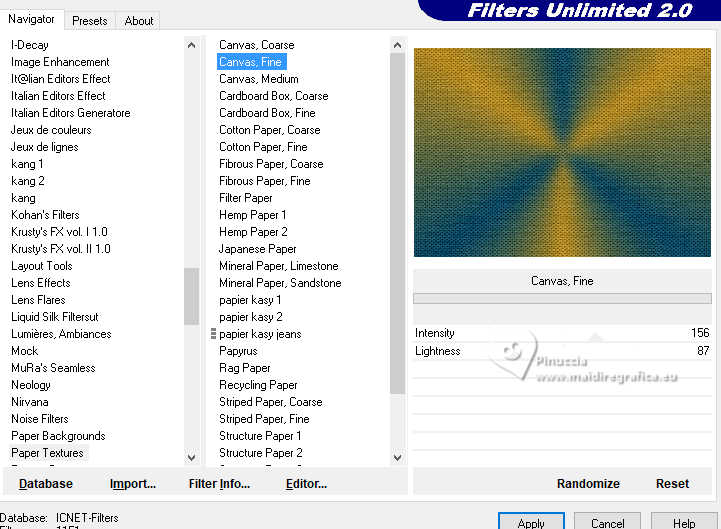Click the category list scroll down arrow

point(191,458)
